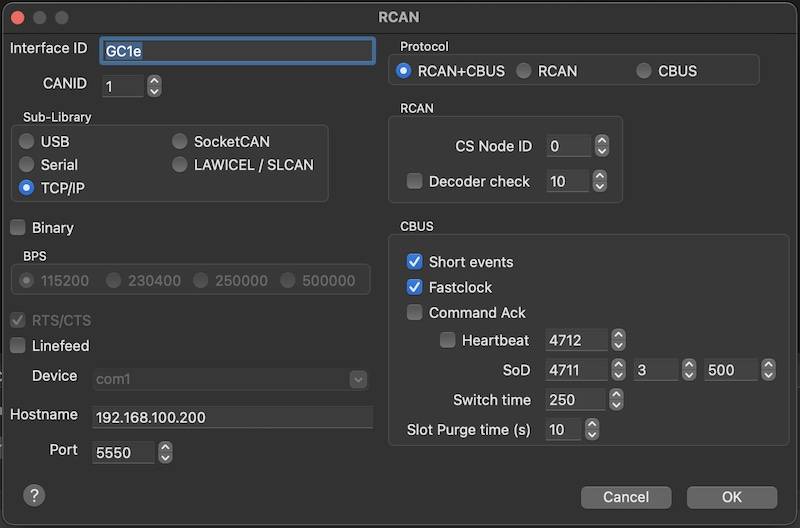Screen dimensions: 800x528
Task: Click the Port number stepper
Action: (166, 452)
